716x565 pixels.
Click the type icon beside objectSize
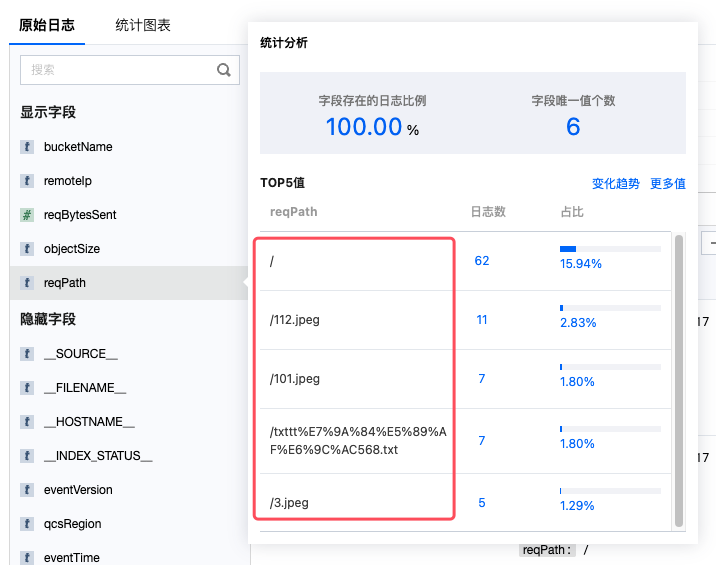(28, 249)
